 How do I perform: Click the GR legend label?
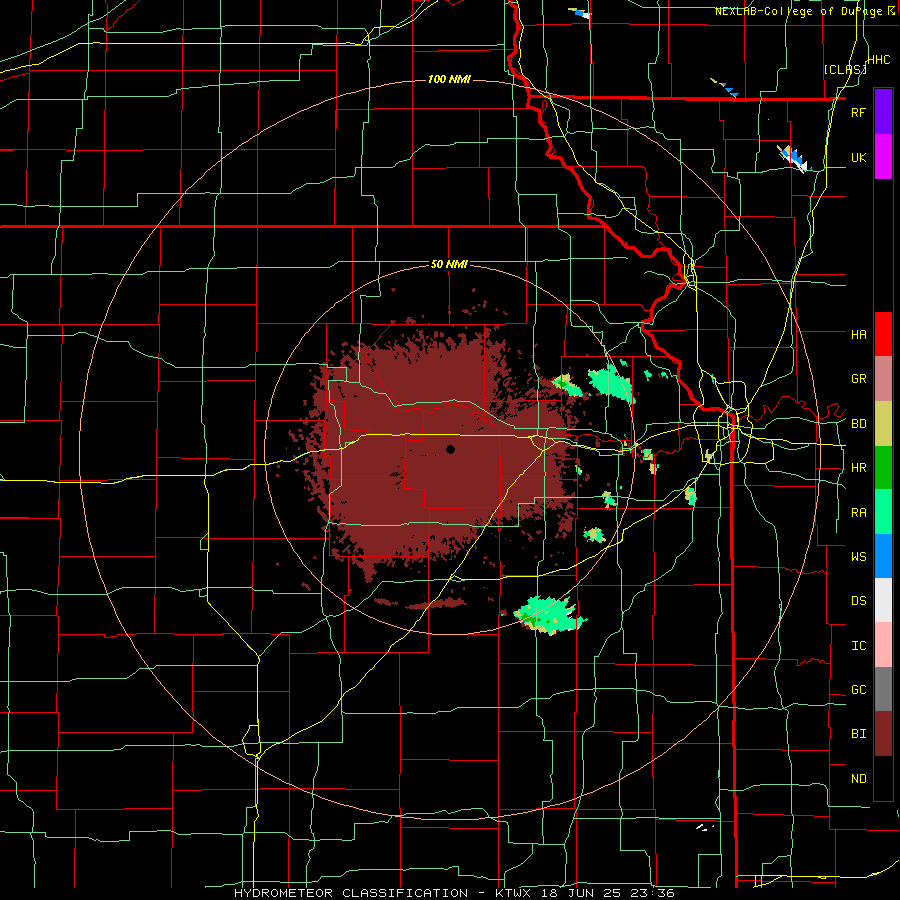(x=858, y=379)
